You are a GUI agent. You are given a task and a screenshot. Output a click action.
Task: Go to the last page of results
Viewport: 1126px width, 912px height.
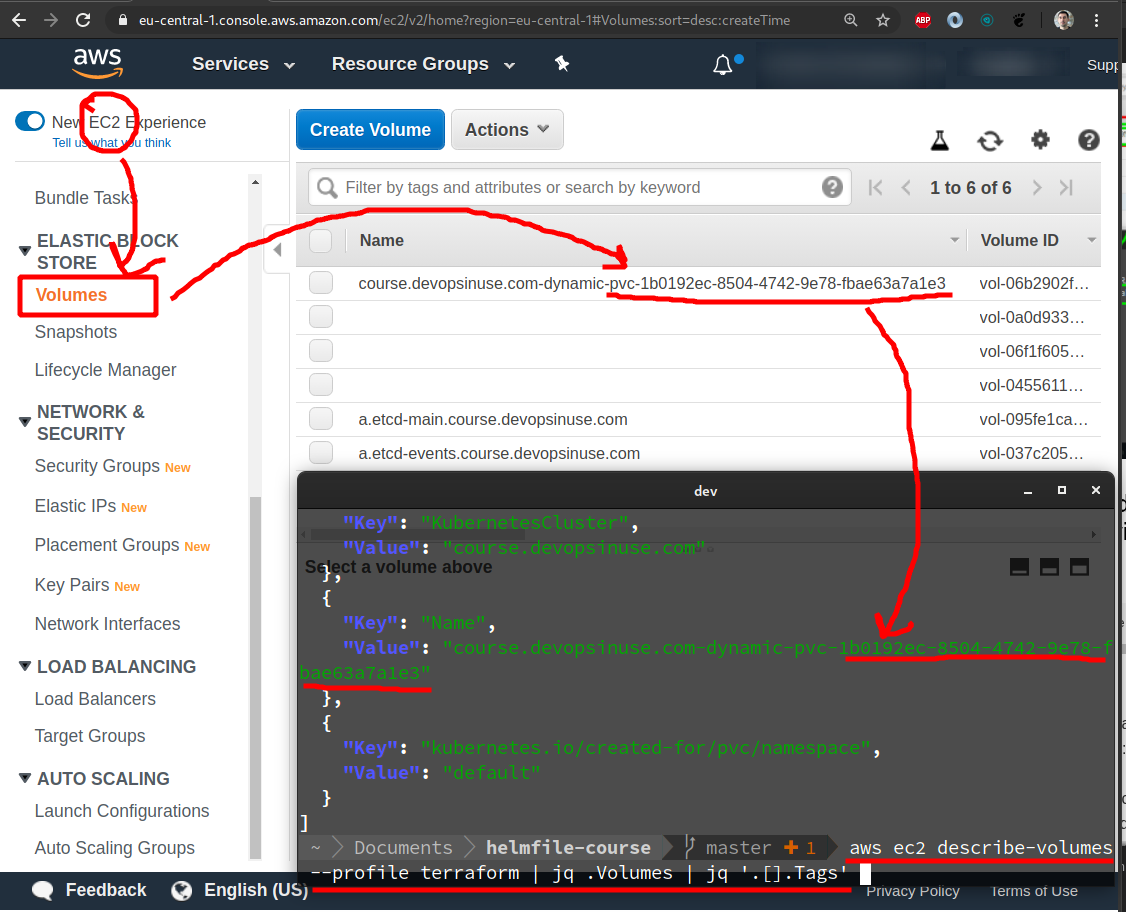pyautogui.click(x=1066, y=187)
